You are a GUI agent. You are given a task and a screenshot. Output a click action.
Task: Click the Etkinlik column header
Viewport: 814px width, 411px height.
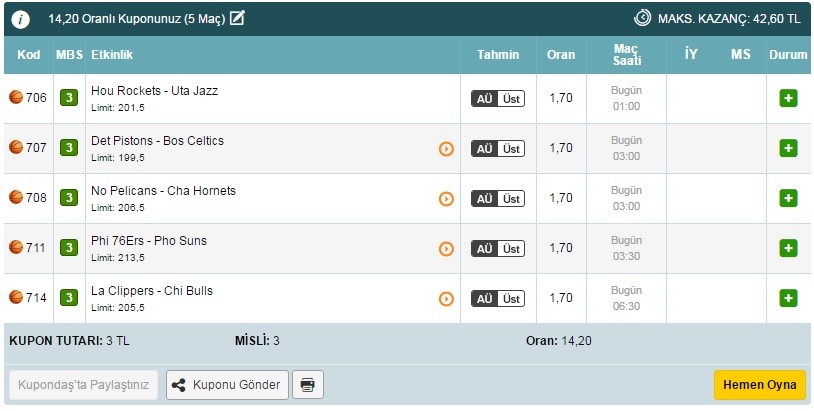[112, 54]
